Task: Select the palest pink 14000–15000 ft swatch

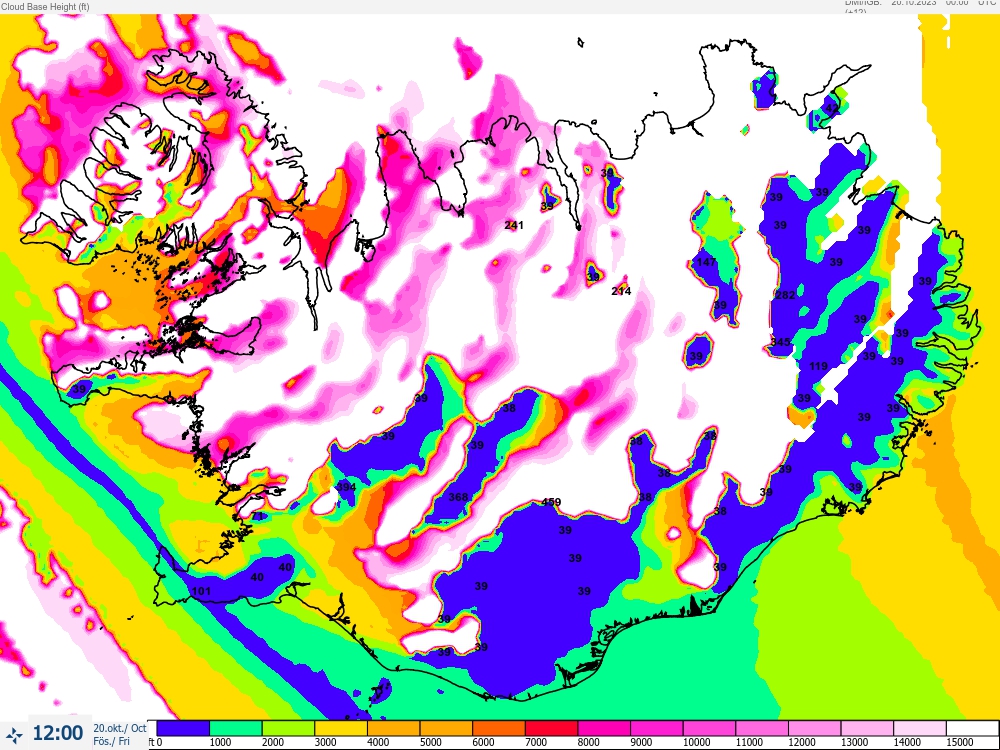Action: (920, 728)
